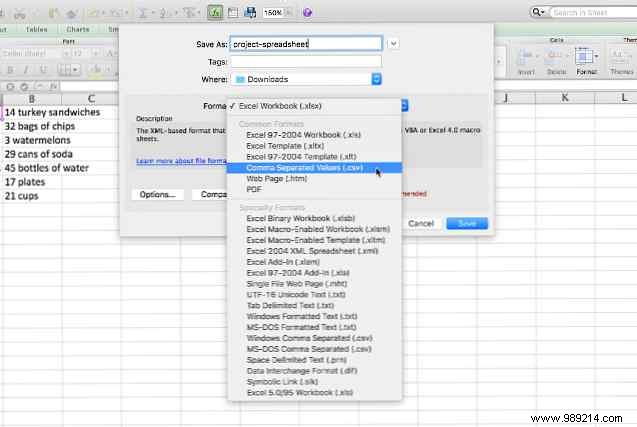The image size is (637, 427).
Task: Select Excel Macro-Enabled Workbook (.xlsm)
Action: (x=314, y=229)
